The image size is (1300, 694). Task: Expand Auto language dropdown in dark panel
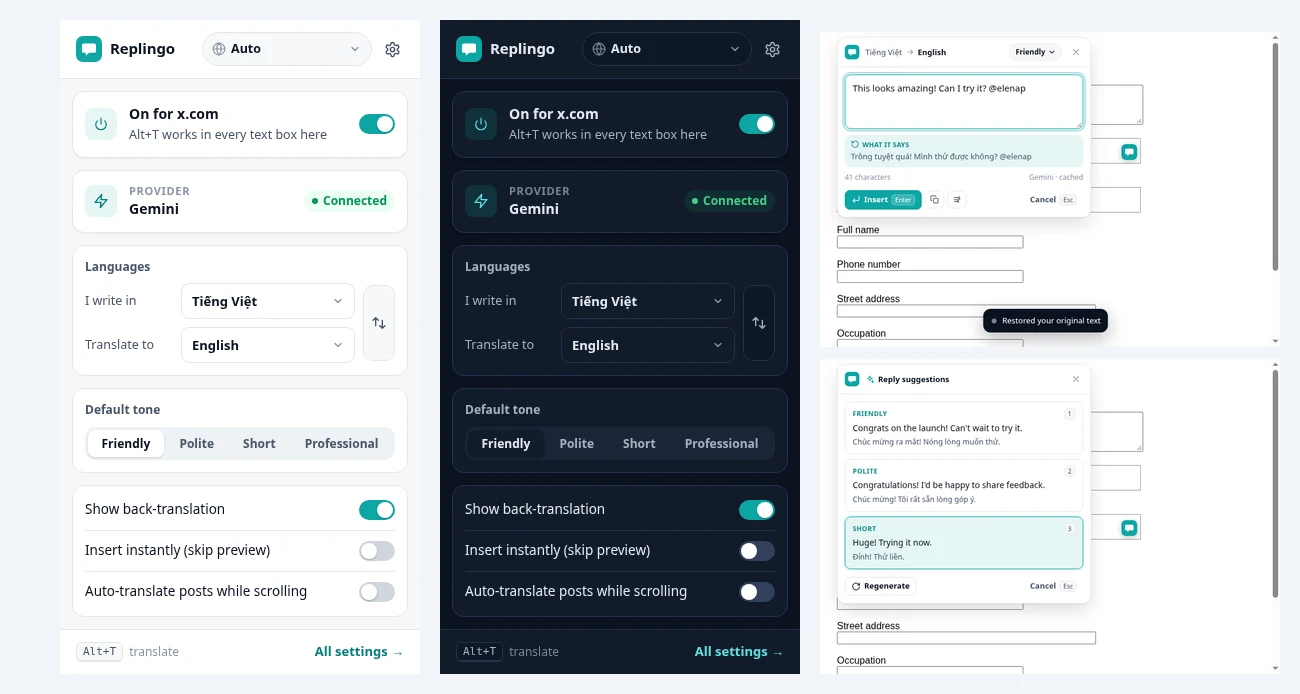pos(667,49)
